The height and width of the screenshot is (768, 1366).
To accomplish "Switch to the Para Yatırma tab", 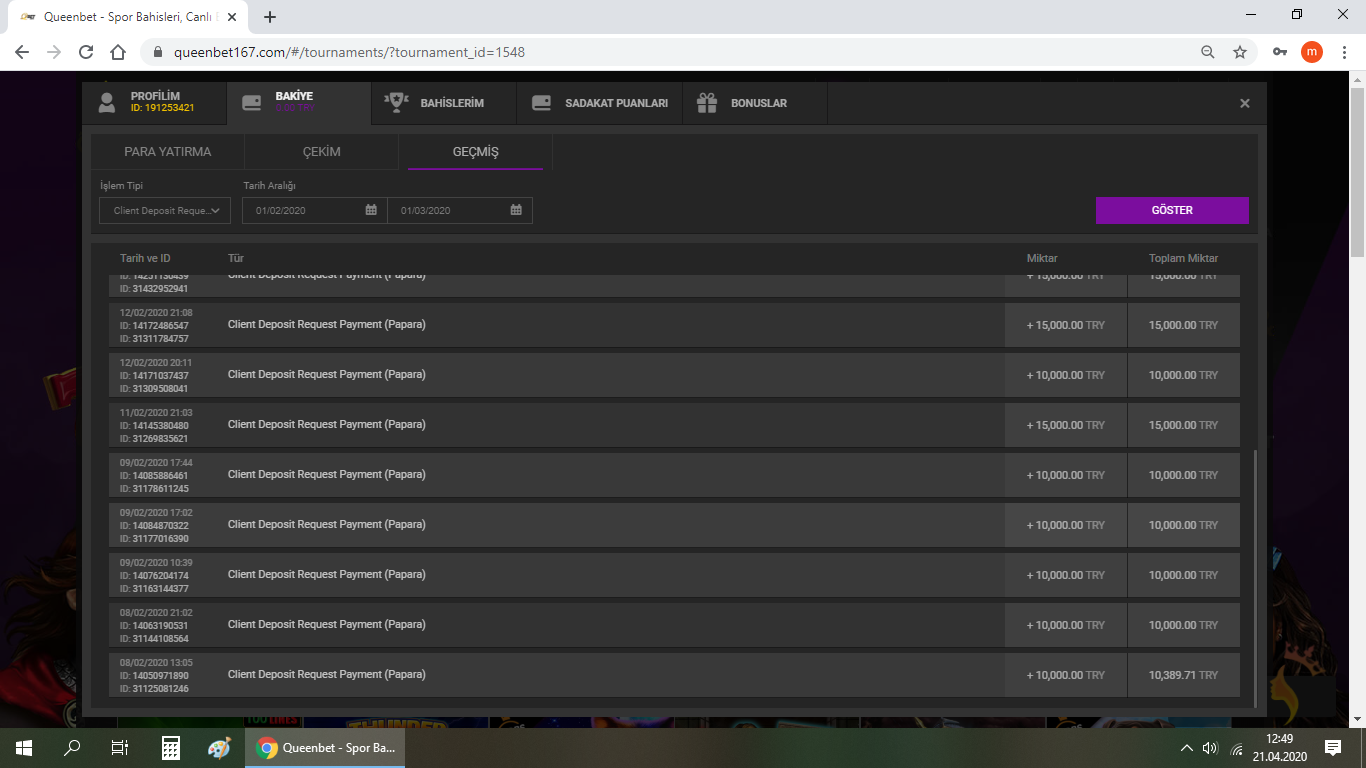I will 168,152.
